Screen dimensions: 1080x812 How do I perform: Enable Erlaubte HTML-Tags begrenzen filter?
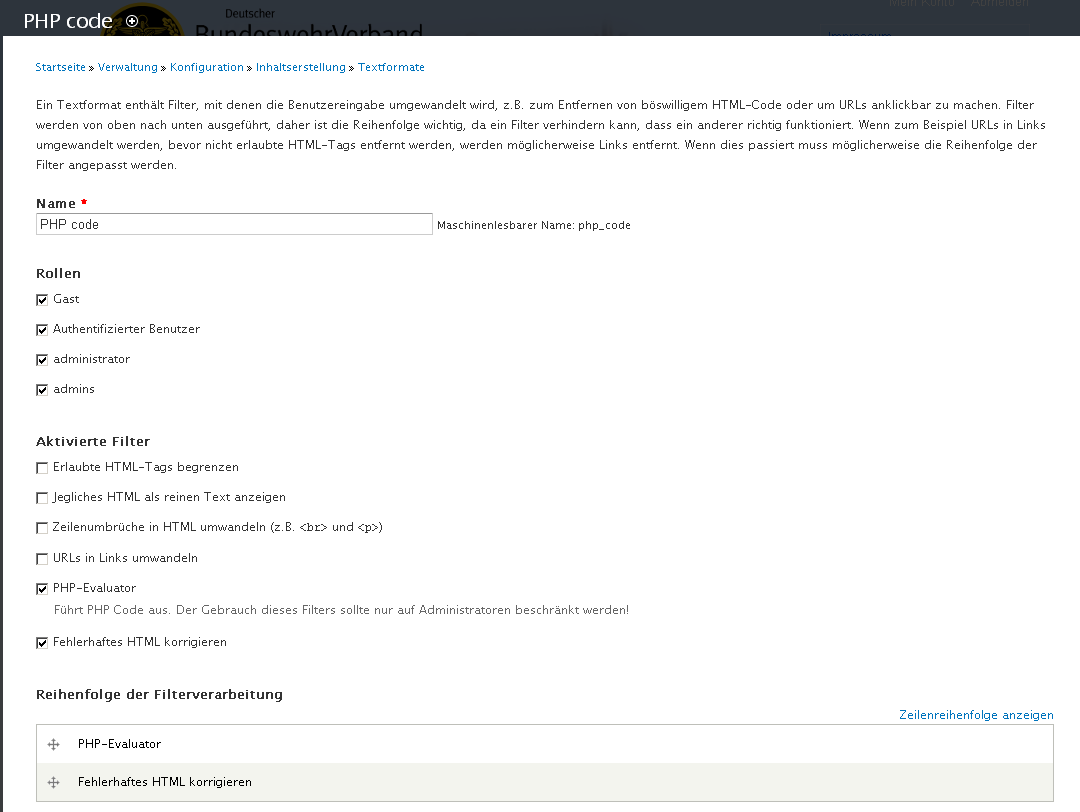click(x=42, y=467)
